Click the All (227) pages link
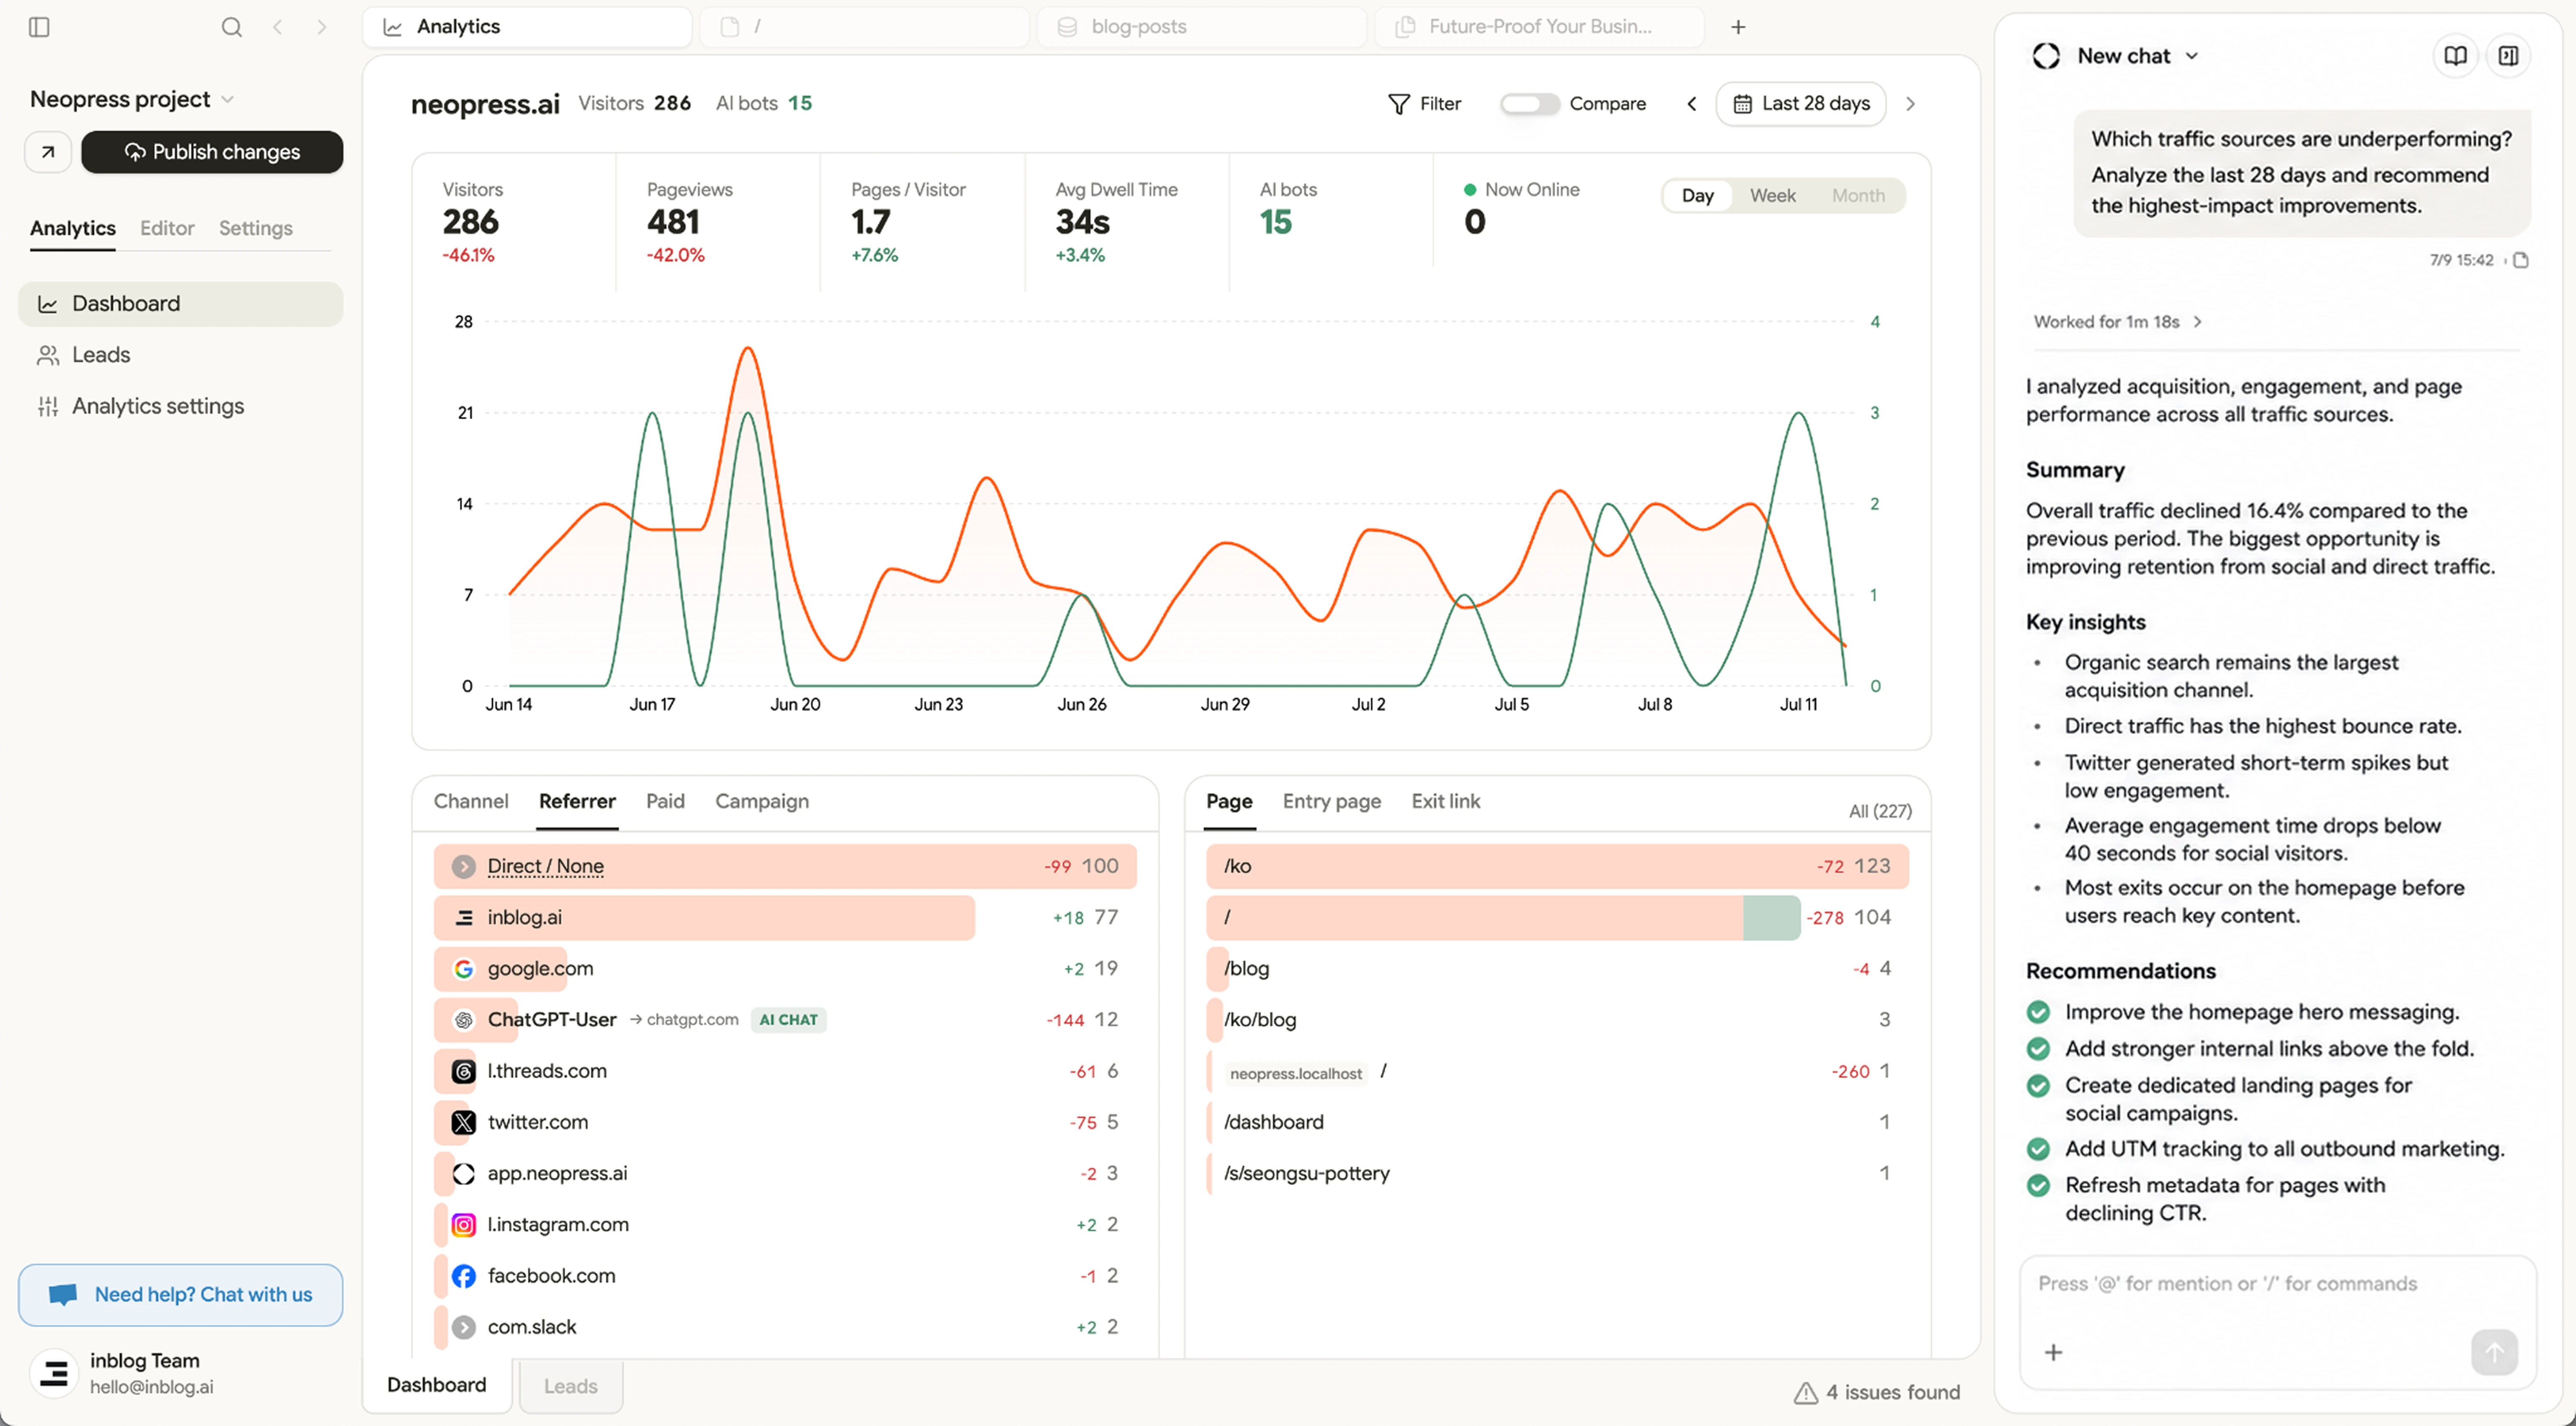The width and height of the screenshot is (2576, 1426). (1880, 811)
